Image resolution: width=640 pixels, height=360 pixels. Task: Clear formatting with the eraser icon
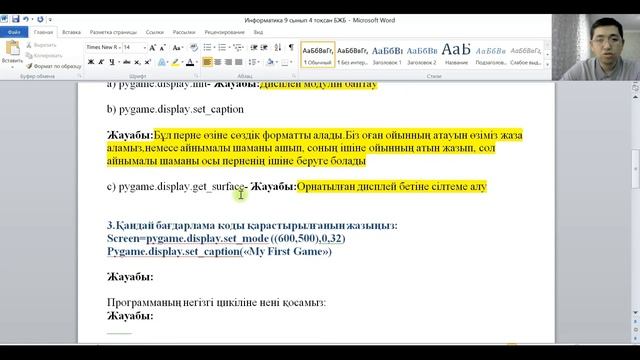click(194, 48)
